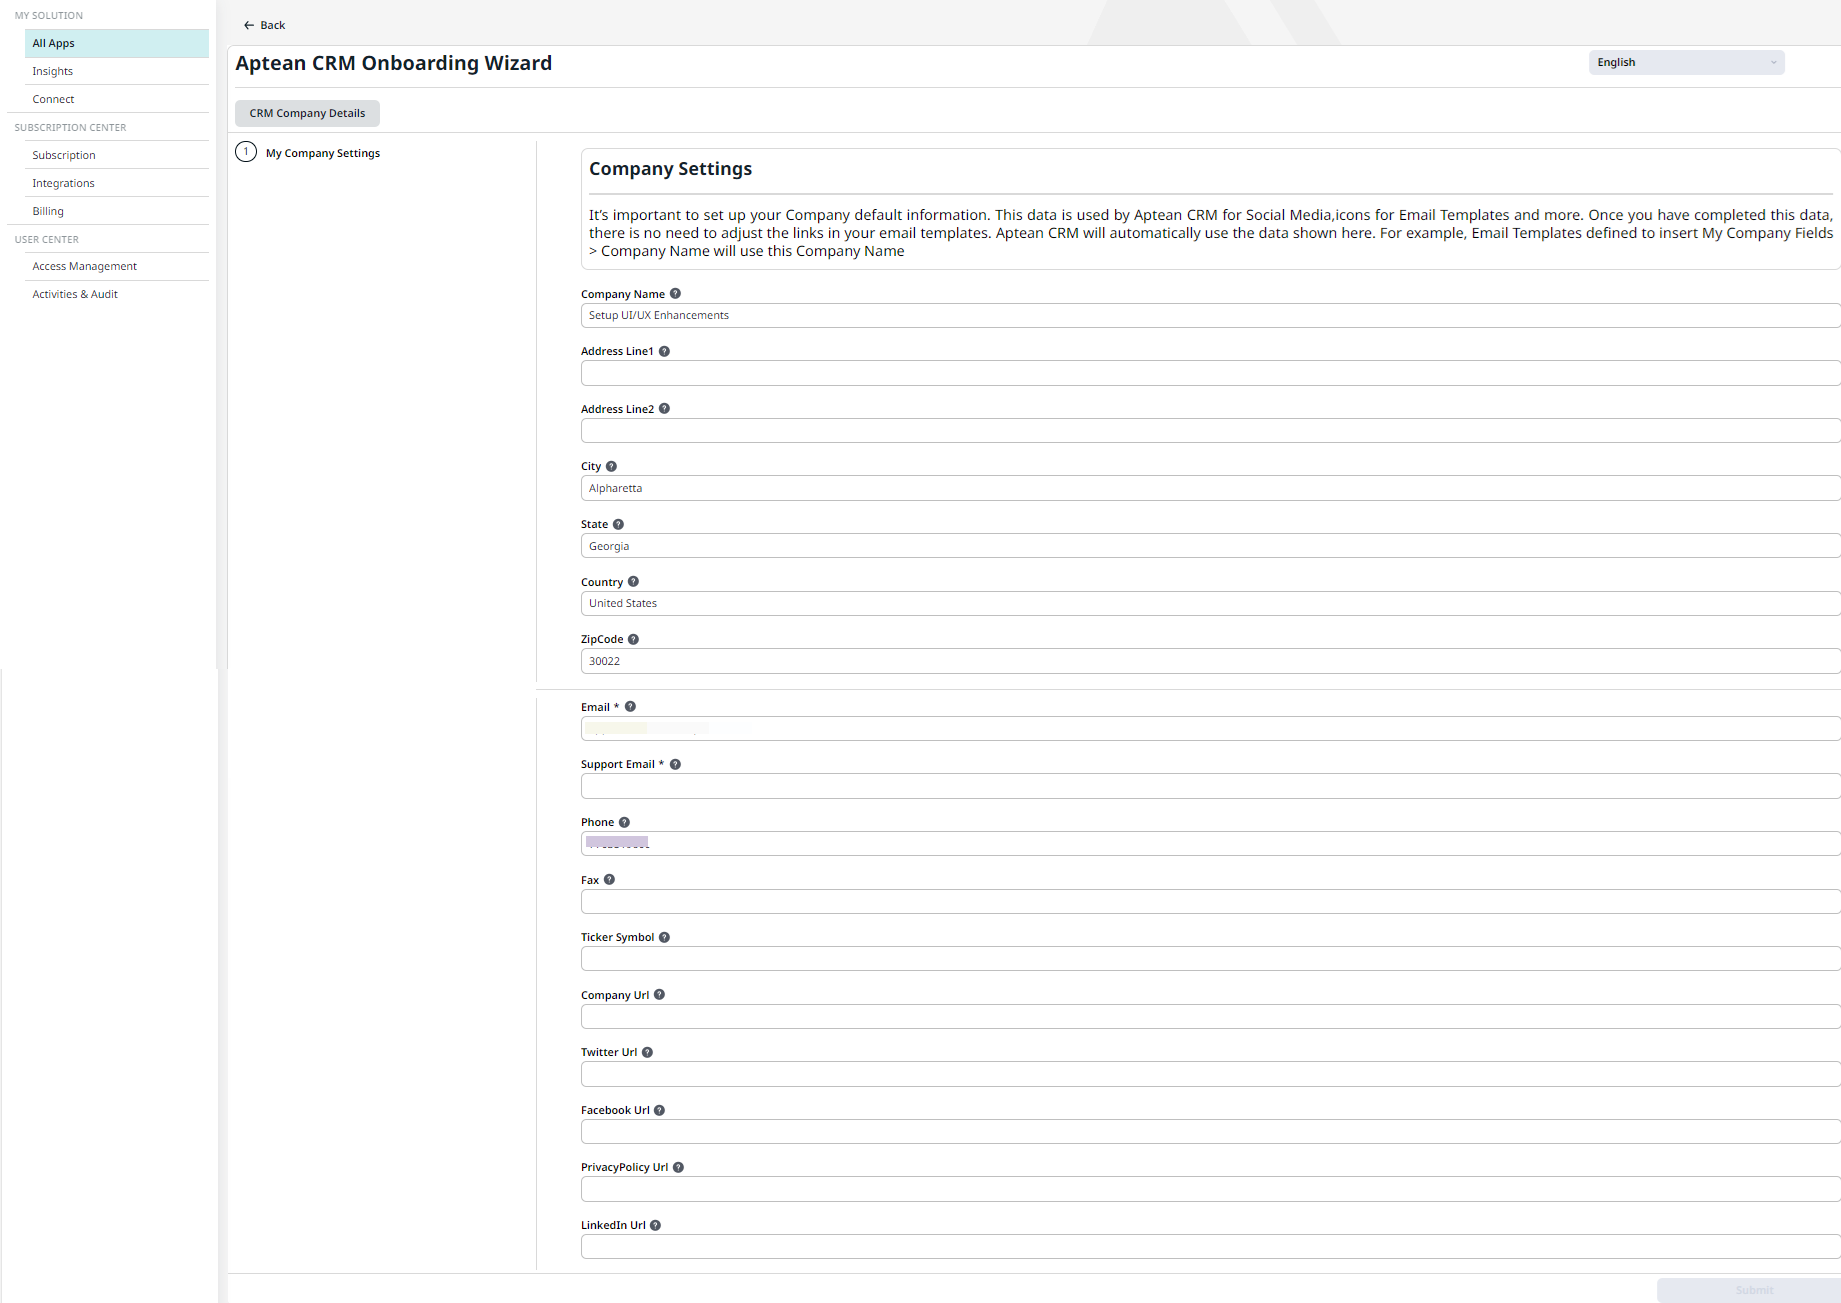This screenshot has width=1841, height=1303.
Task: Click the Address Line2 input field
Action: point(1210,431)
